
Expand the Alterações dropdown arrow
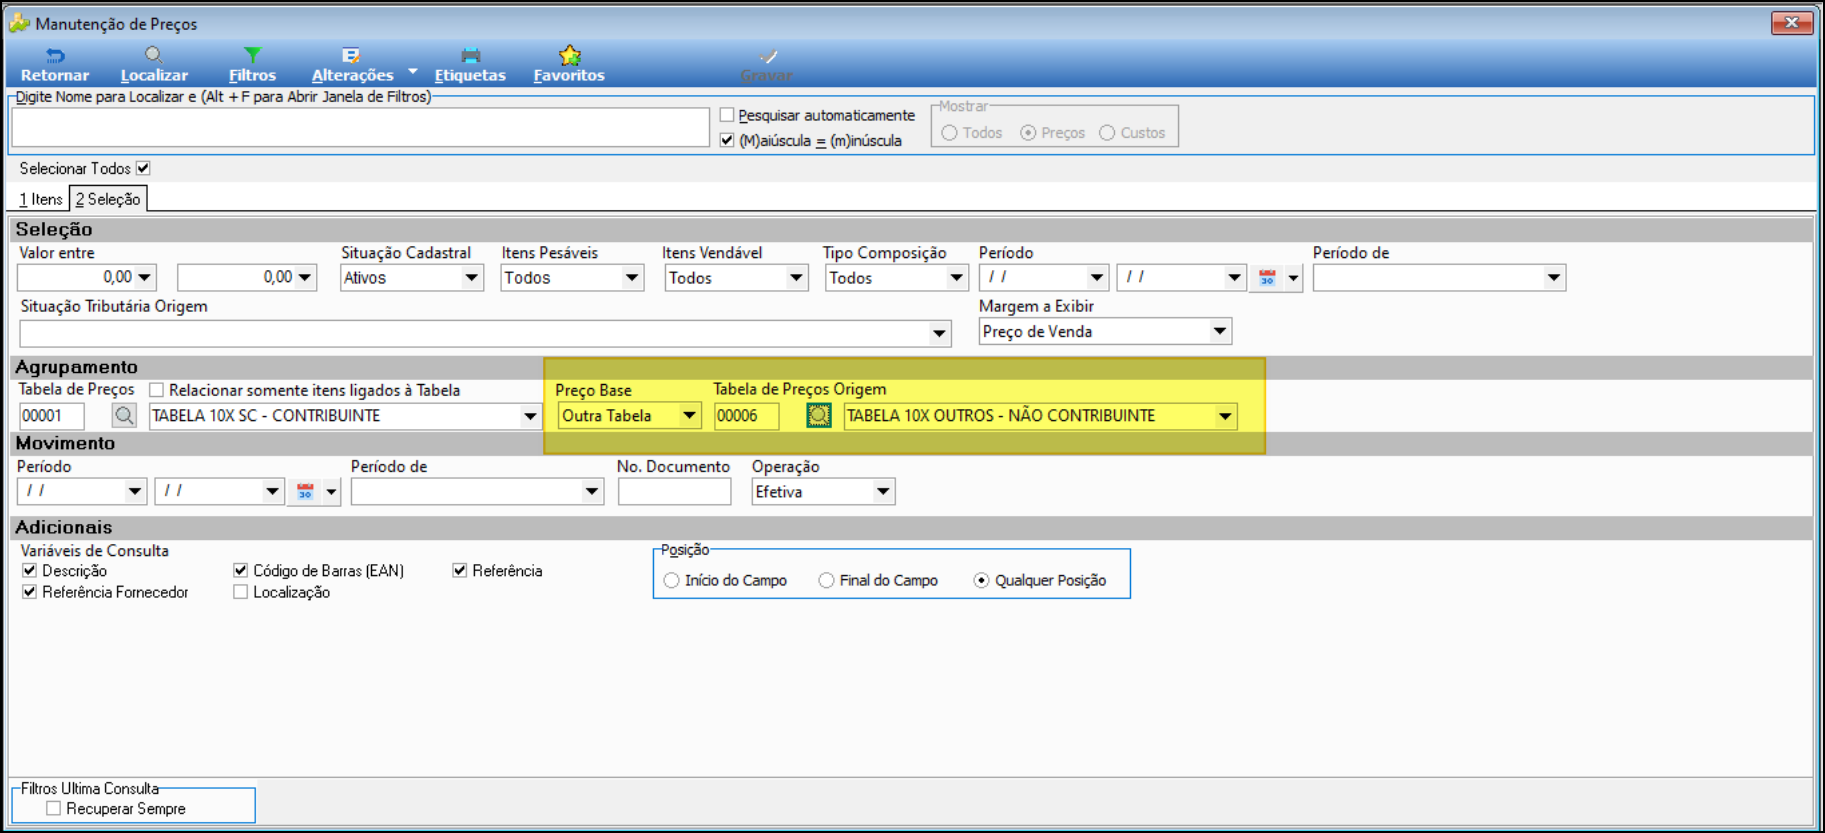tap(413, 72)
